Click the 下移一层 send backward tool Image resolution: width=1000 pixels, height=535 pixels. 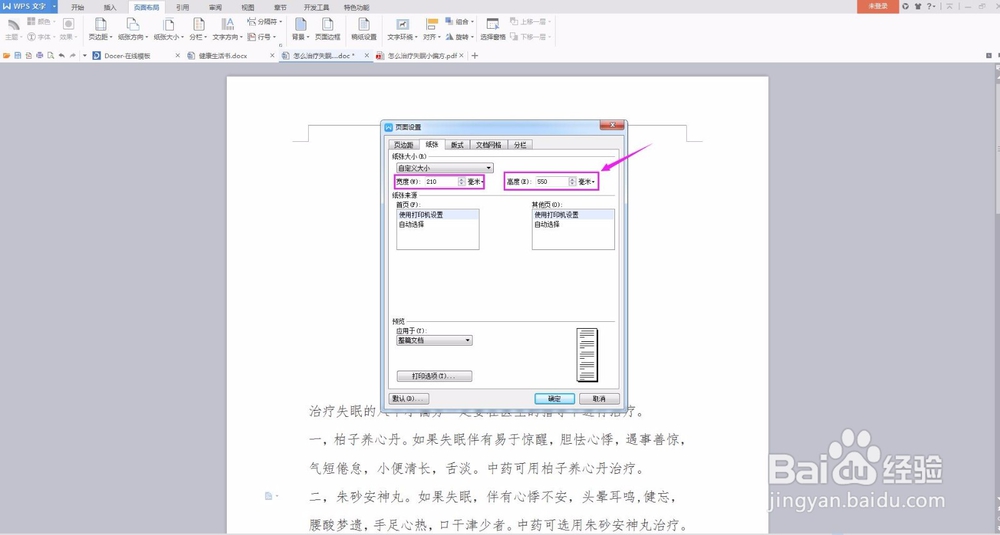pyautogui.click(x=531, y=37)
